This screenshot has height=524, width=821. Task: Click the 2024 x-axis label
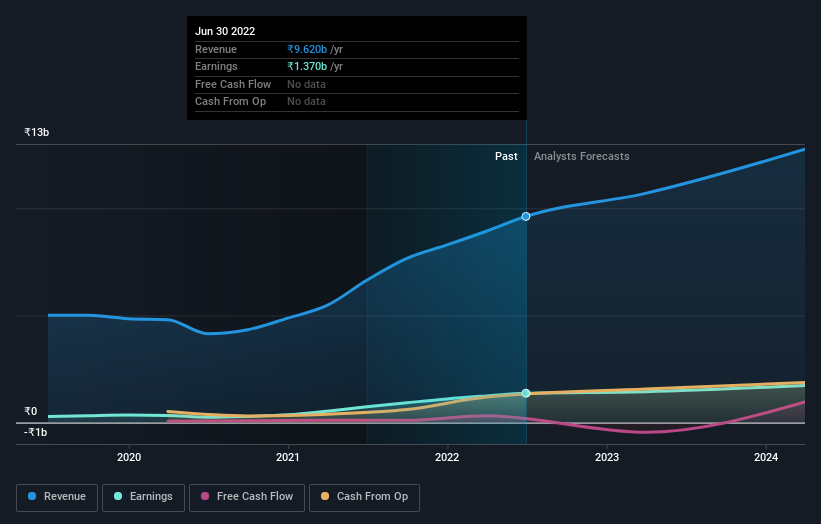click(765, 458)
